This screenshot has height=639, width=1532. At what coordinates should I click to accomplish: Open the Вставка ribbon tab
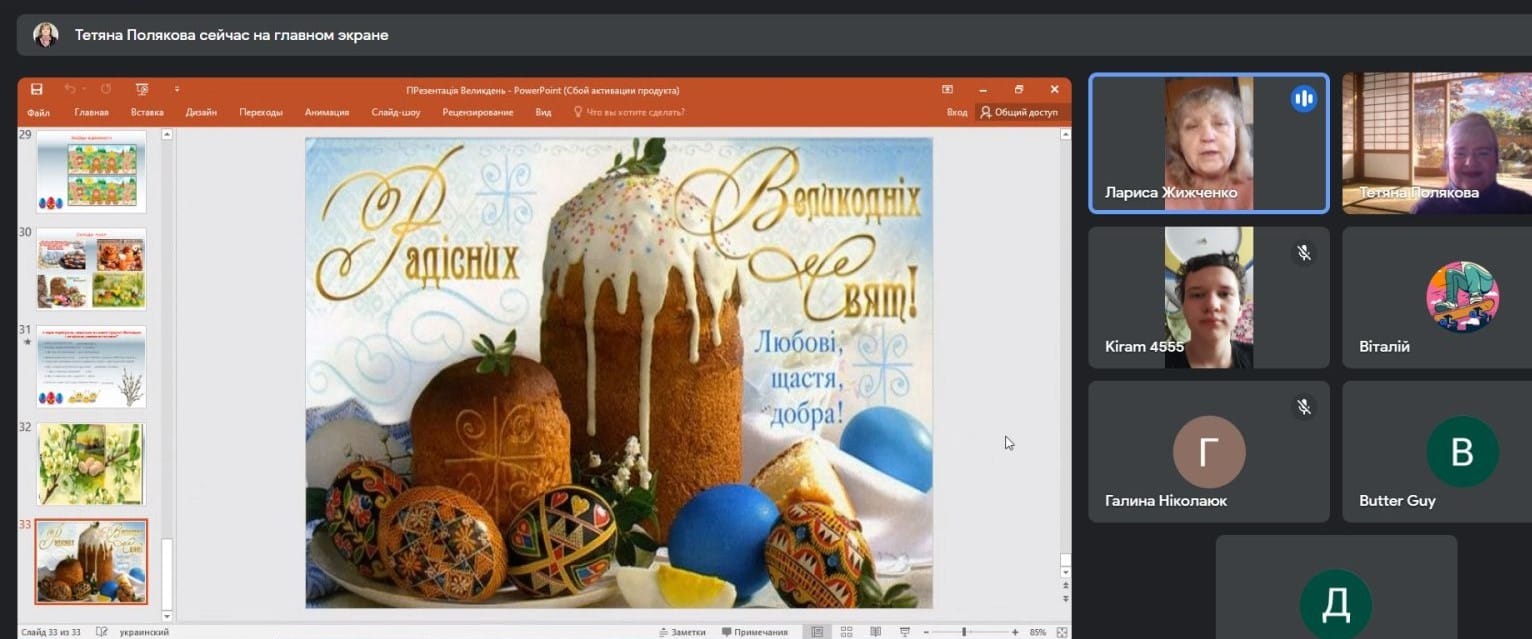coord(147,112)
